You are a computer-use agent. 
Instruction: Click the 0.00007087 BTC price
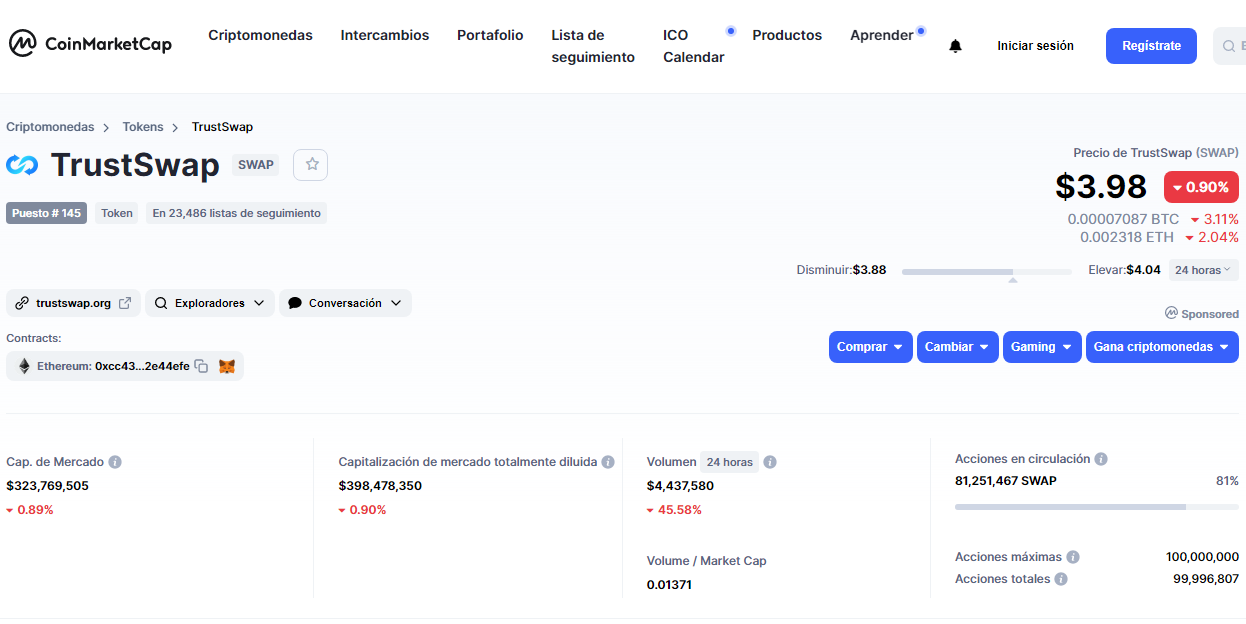1123,219
